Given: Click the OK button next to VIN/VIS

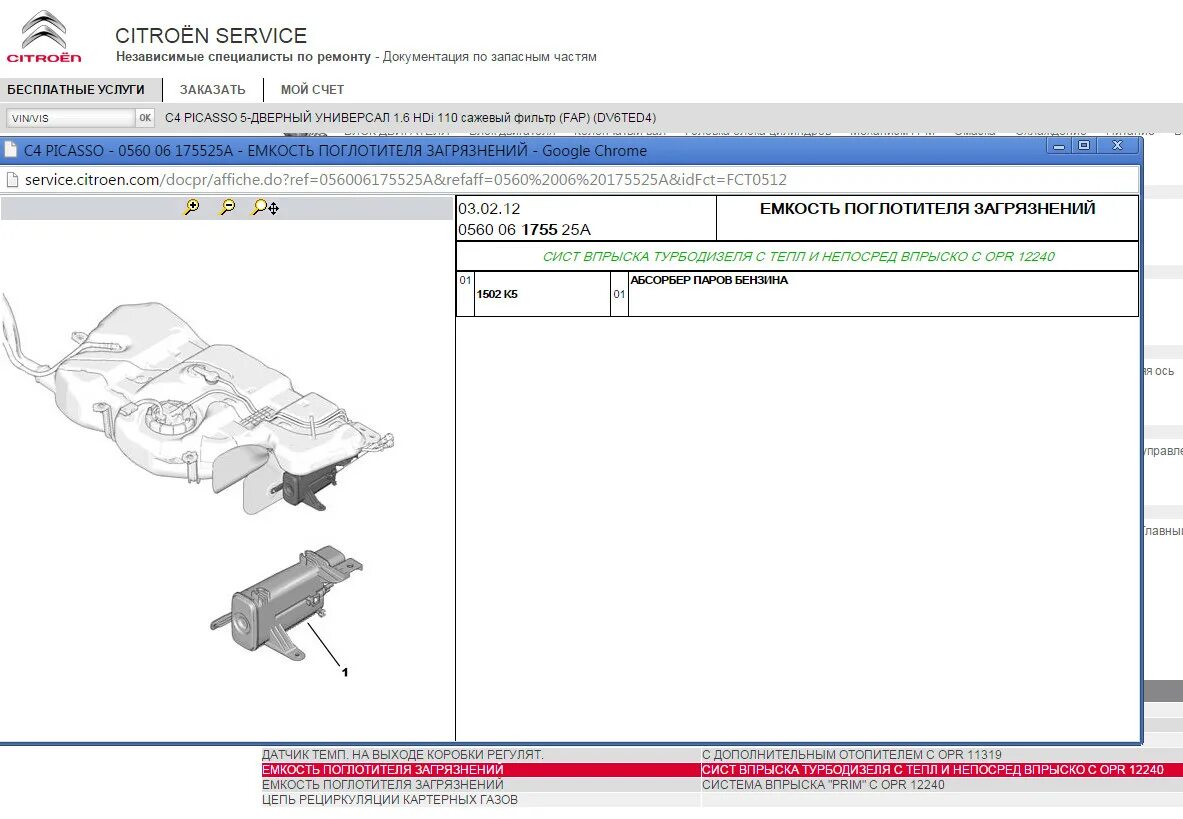Looking at the screenshot, I should [145, 118].
